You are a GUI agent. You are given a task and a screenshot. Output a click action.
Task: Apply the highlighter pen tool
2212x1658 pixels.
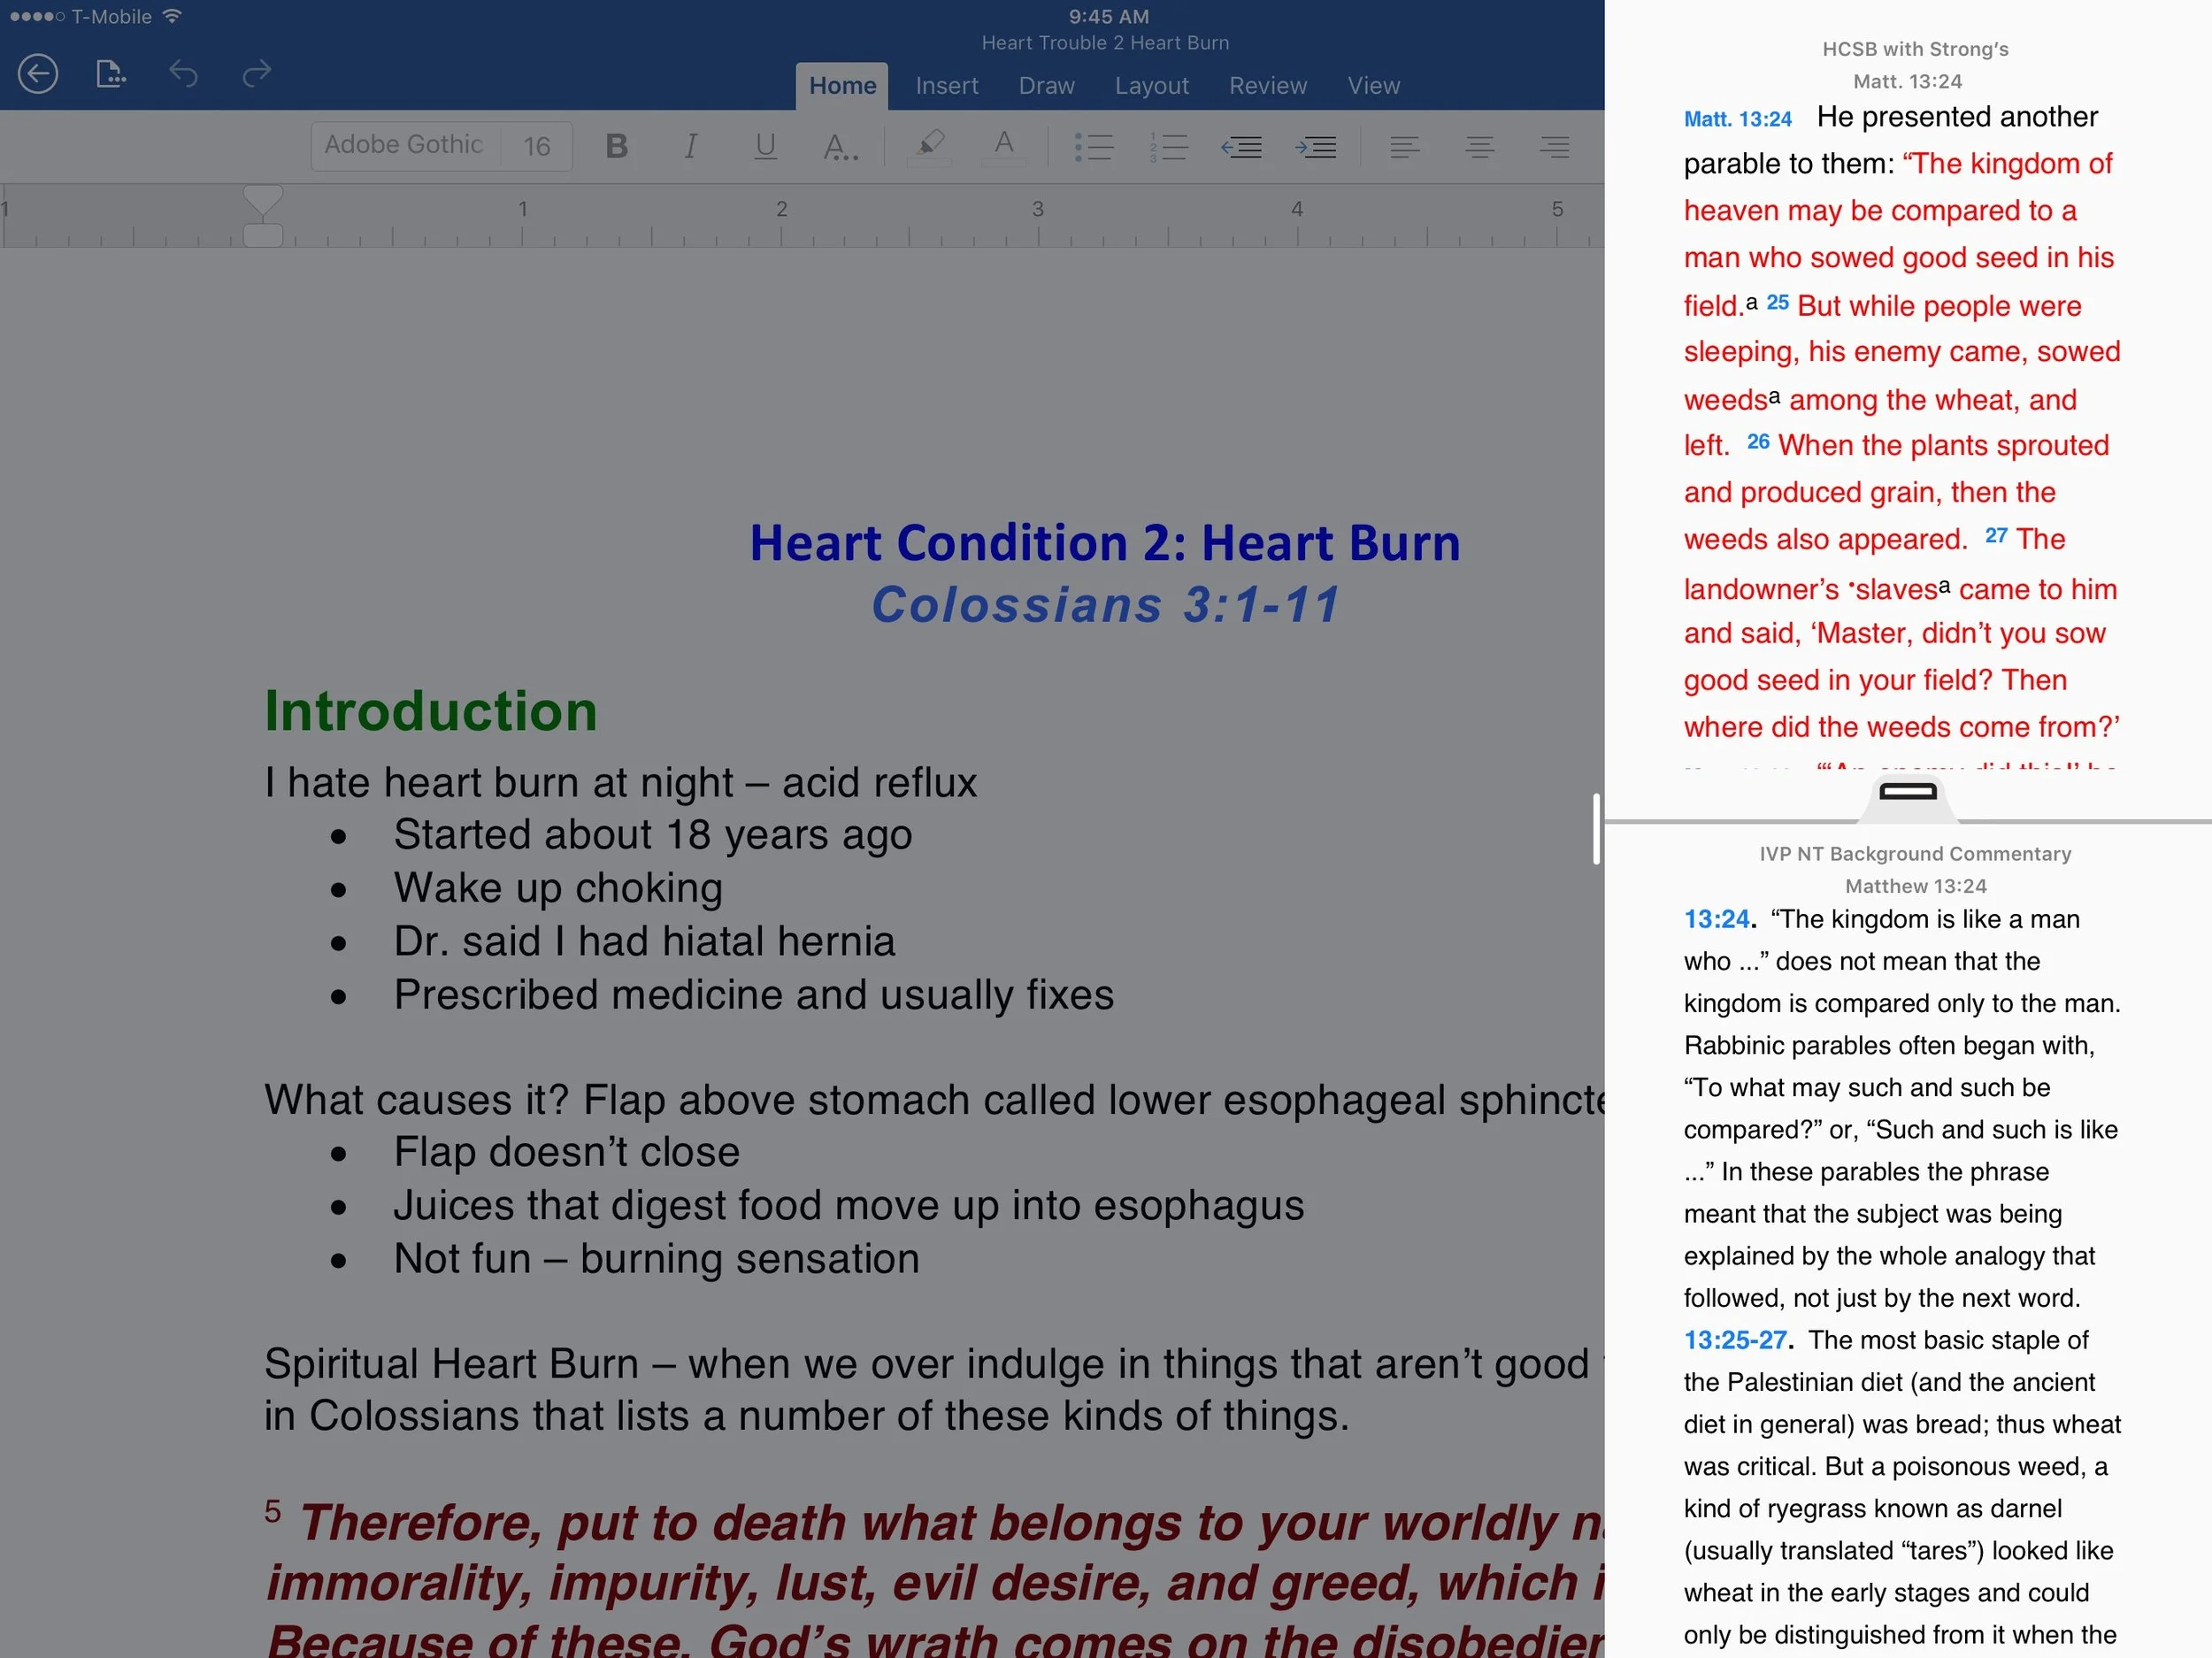pyautogui.click(x=930, y=146)
